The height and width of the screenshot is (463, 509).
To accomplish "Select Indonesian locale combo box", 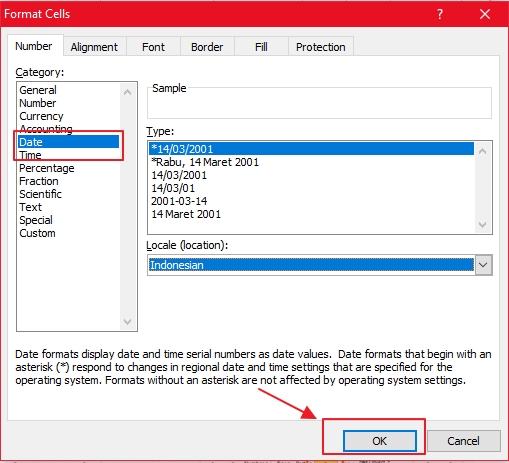I will pos(320,265).
